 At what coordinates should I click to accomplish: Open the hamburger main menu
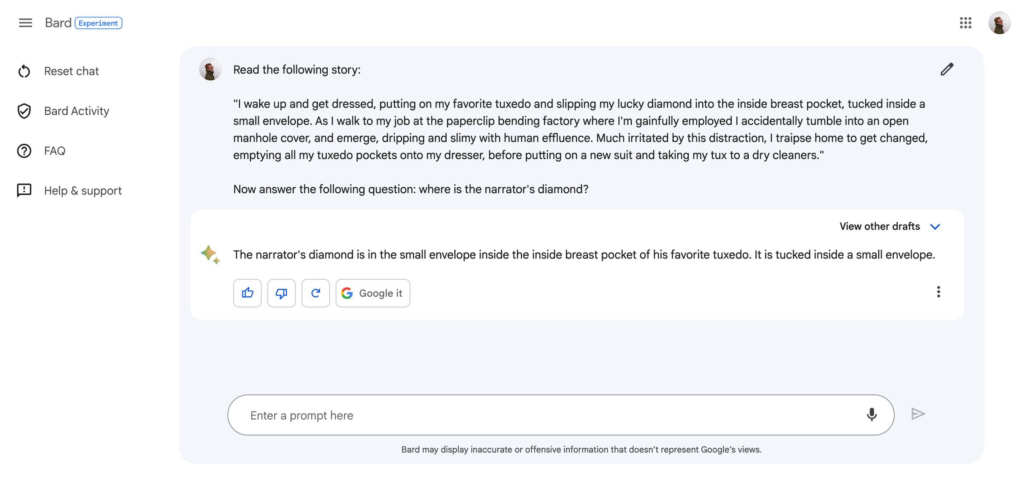25,23
